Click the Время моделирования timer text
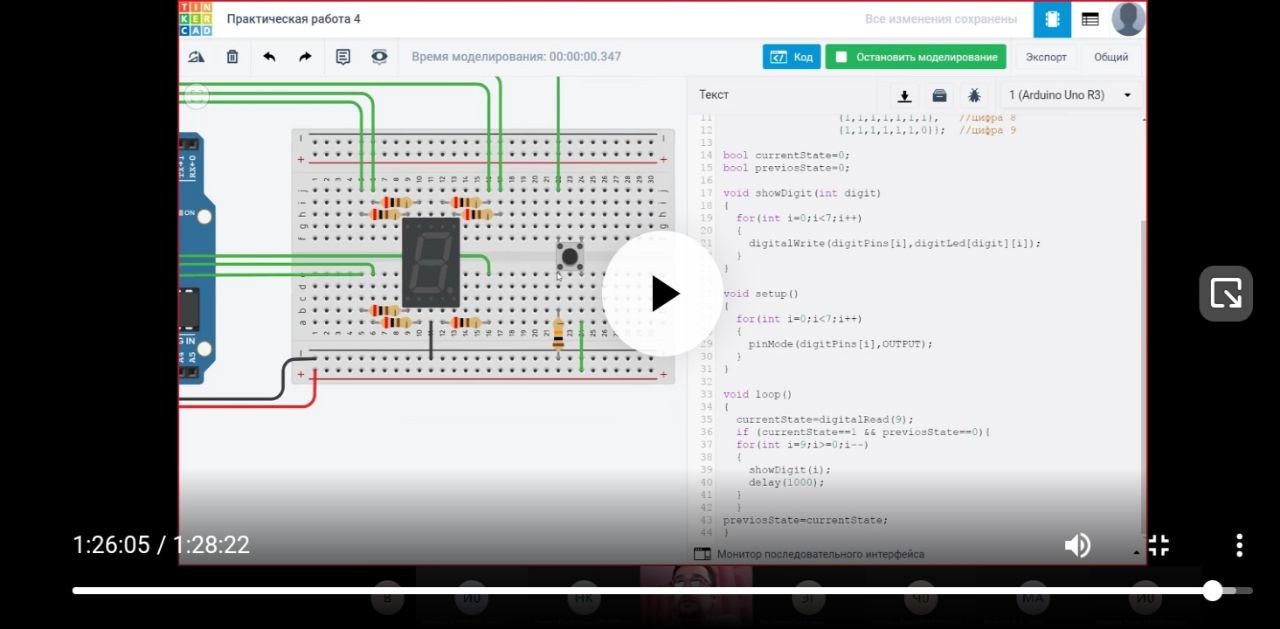Screen dimensions: 1280x629 coord(516,57)
